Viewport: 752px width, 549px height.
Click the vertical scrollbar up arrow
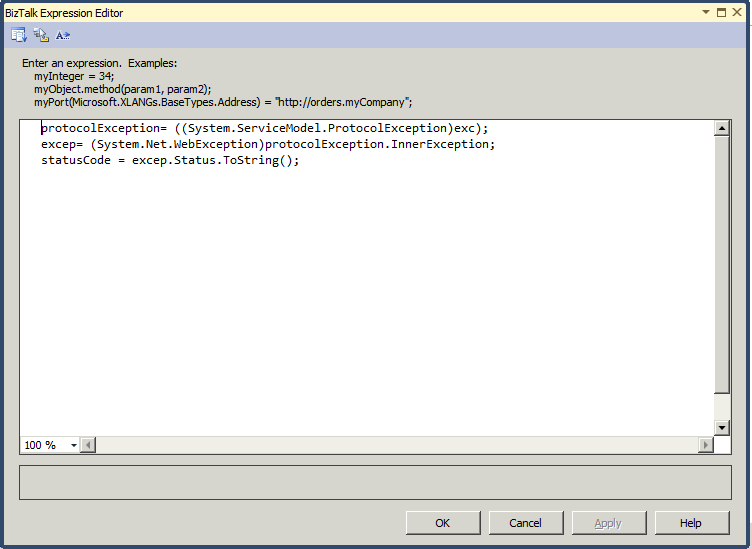[x=722, y=128]
